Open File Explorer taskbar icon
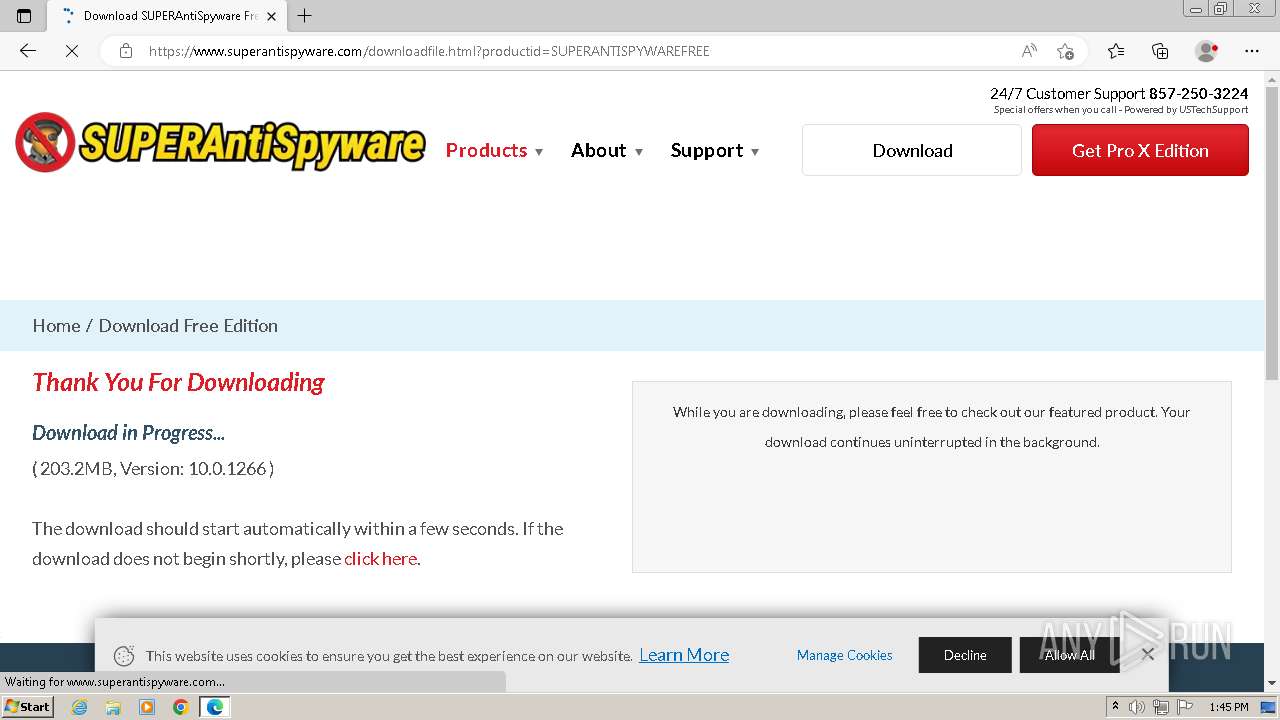Viewport: 1280px width, 720px height. pos(113,707)
